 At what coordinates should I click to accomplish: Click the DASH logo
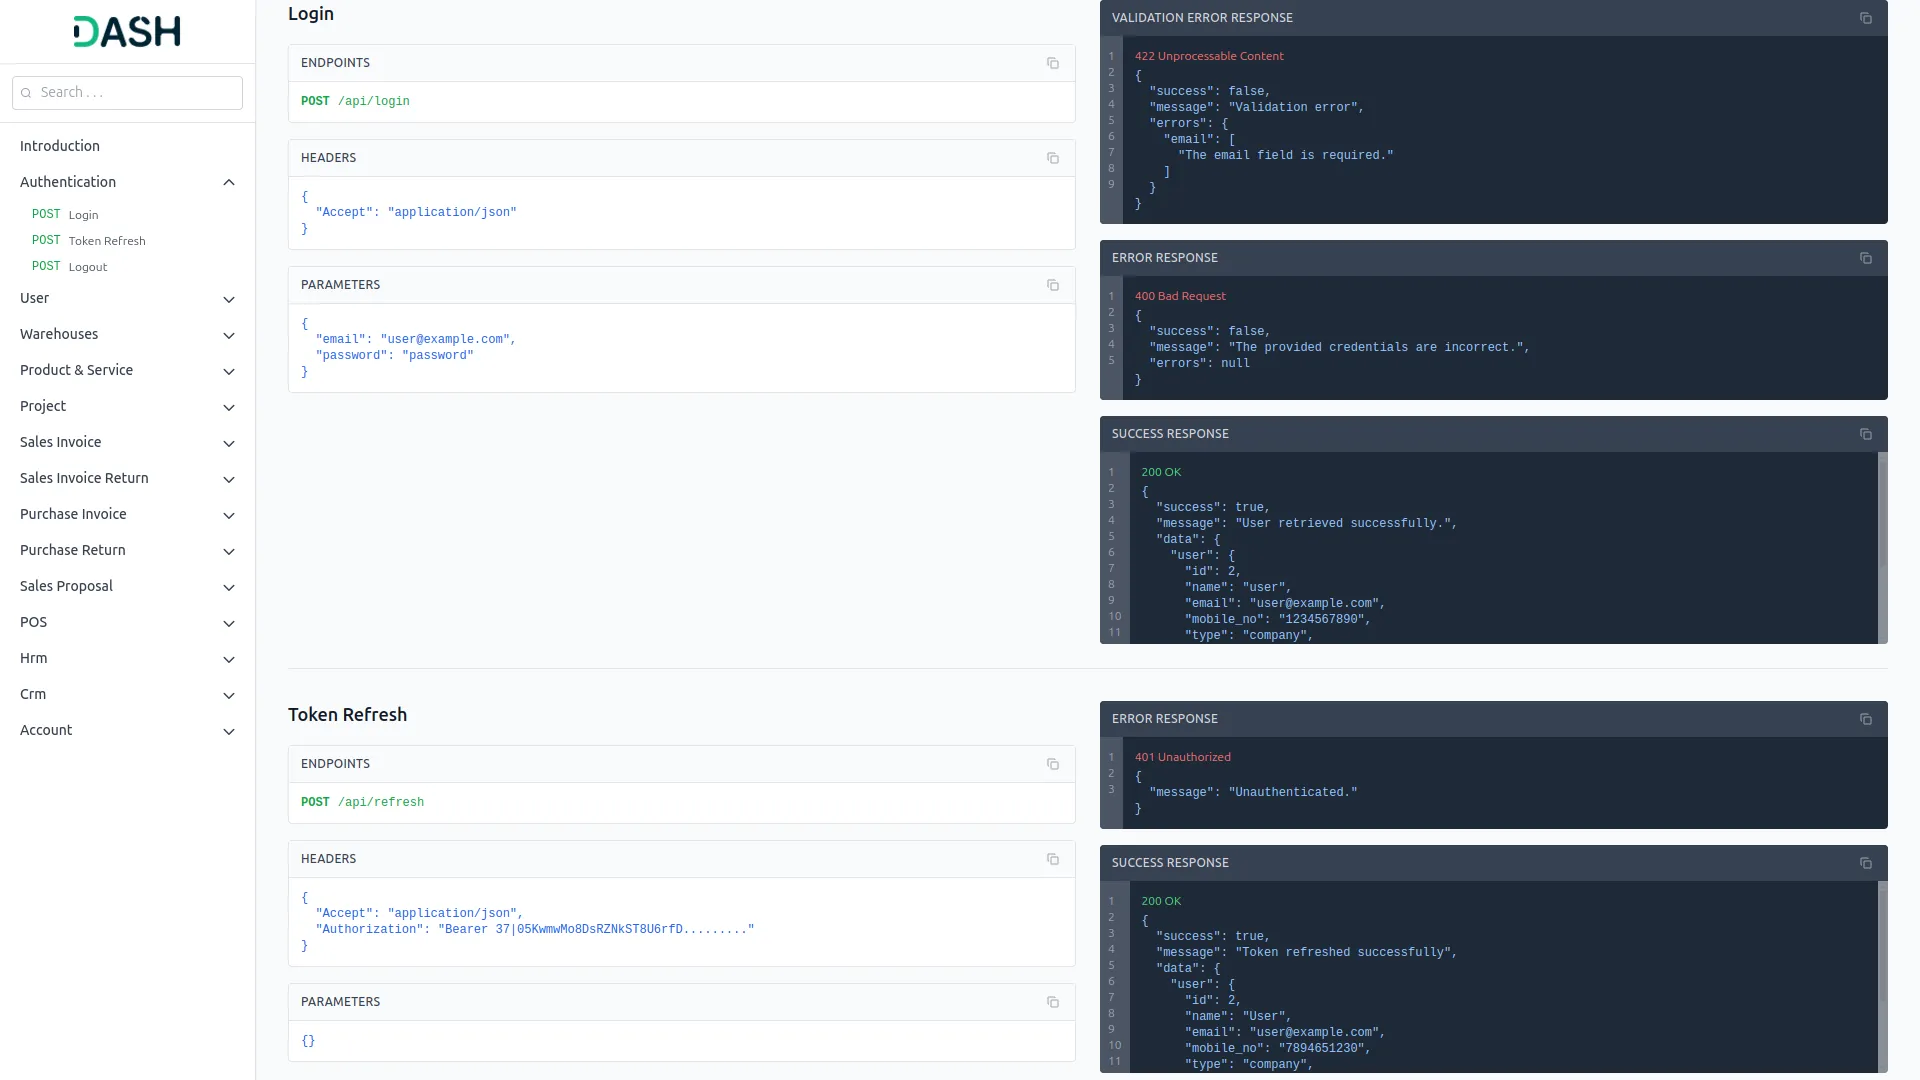tap(127, 32)
